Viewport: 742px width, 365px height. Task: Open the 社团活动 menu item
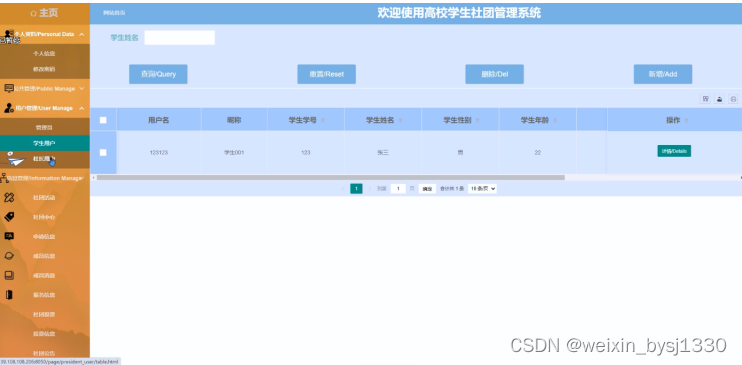point(44,197)
